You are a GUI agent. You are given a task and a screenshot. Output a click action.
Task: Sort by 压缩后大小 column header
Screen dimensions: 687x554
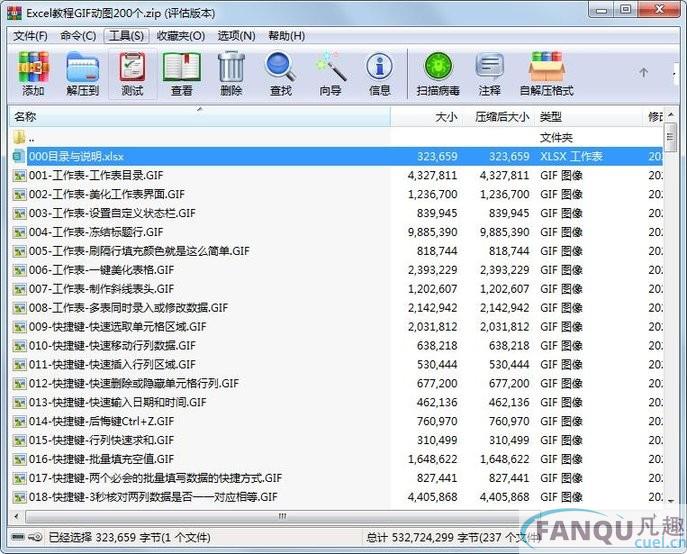(x=498, y=117)
